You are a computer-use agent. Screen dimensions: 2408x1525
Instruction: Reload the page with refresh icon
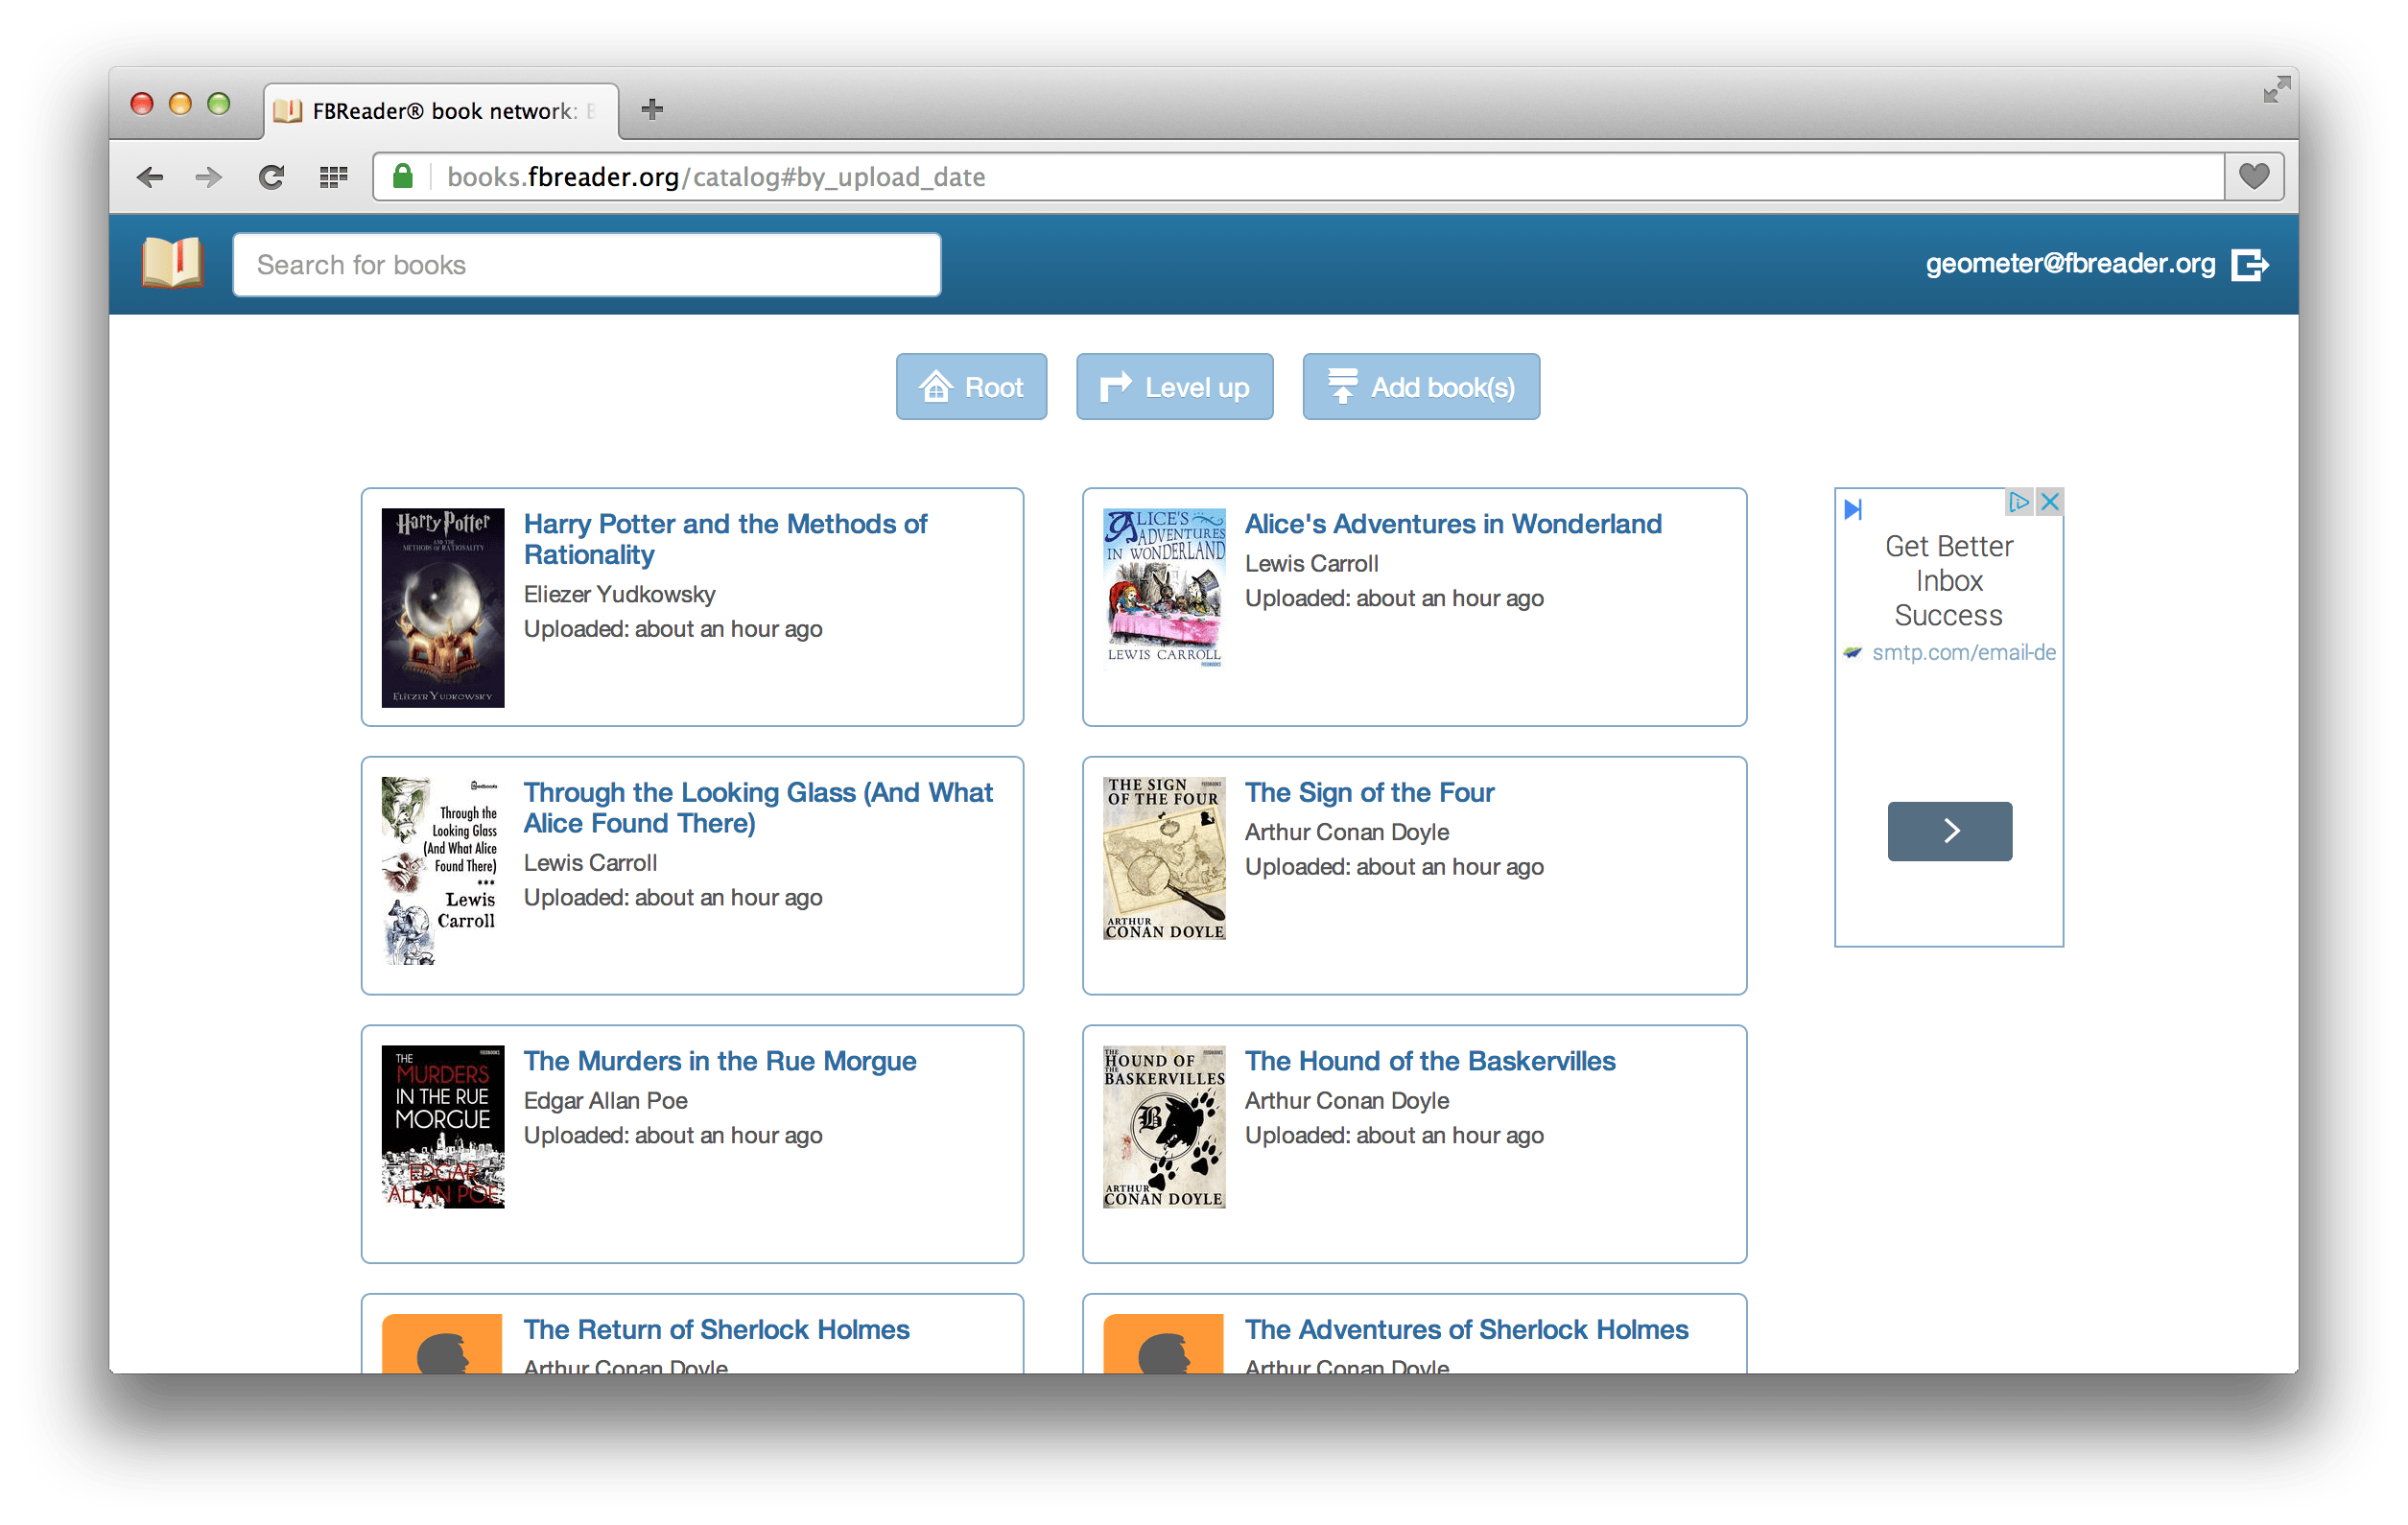[272, 177]
